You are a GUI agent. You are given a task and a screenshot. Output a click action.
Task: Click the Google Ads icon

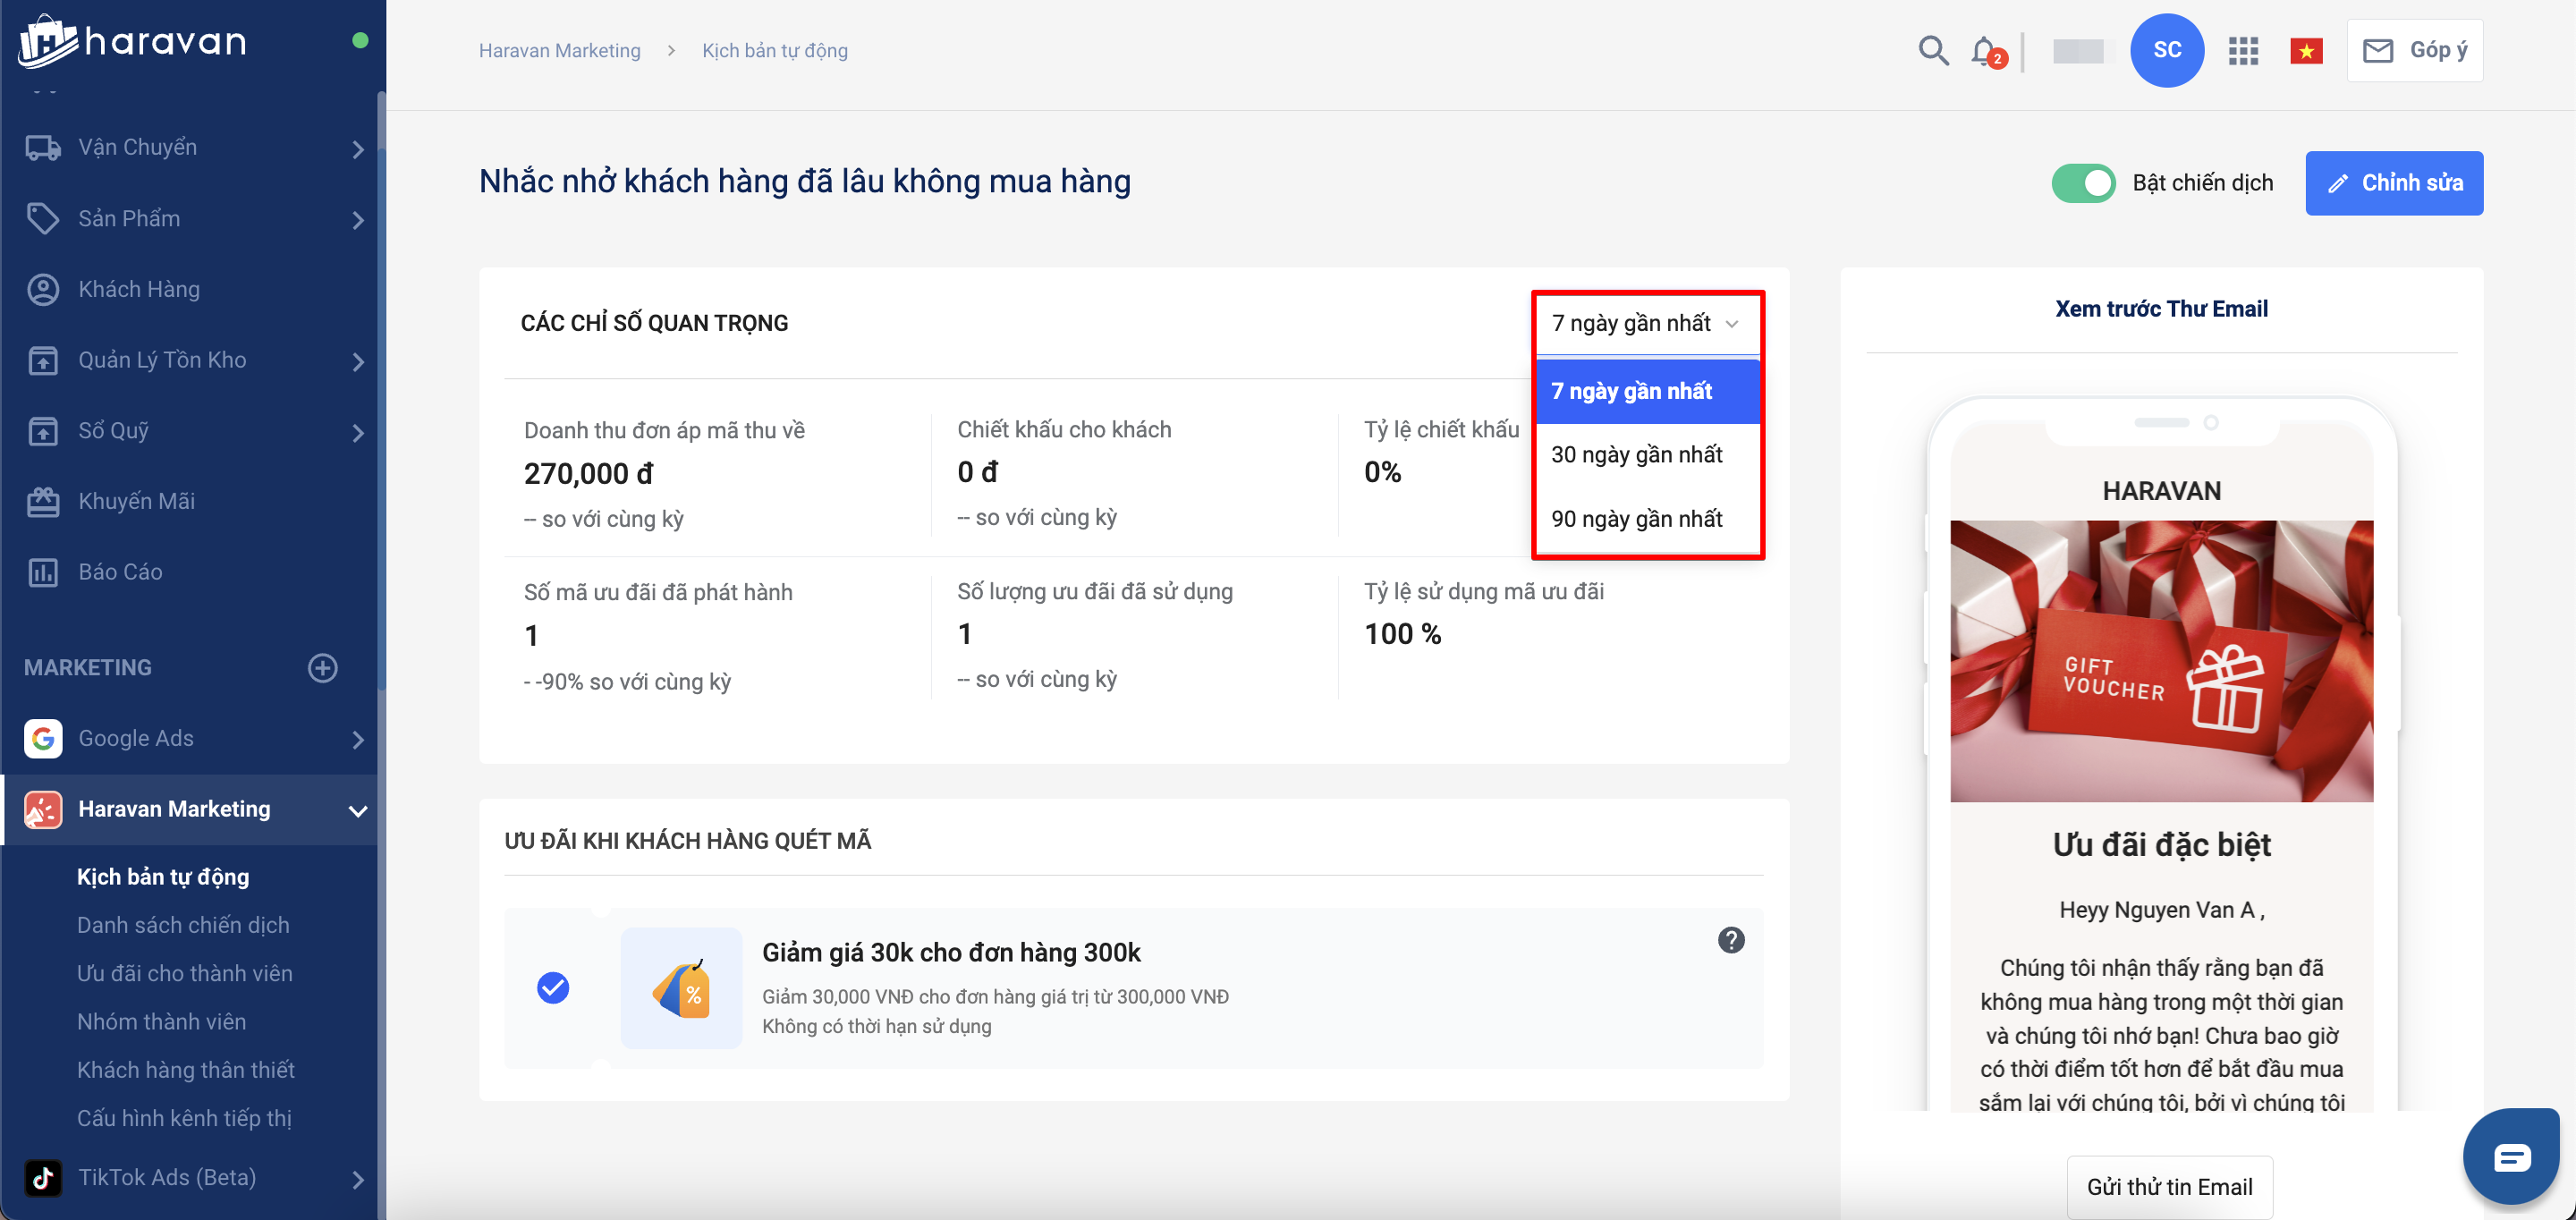point(42,739)
